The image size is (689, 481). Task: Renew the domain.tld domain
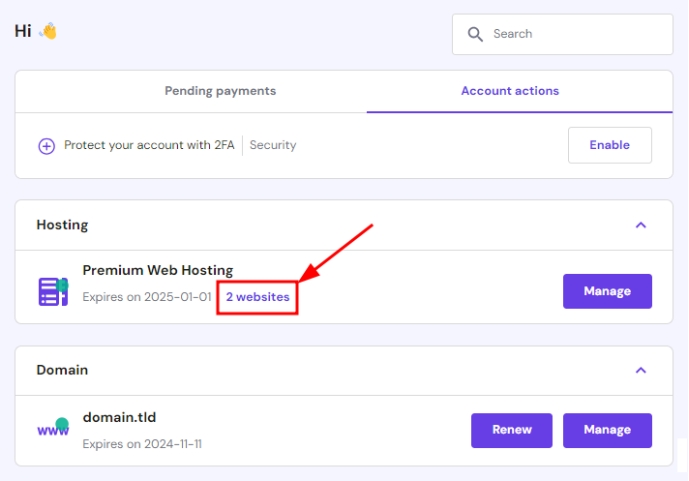tap(511, 430)
